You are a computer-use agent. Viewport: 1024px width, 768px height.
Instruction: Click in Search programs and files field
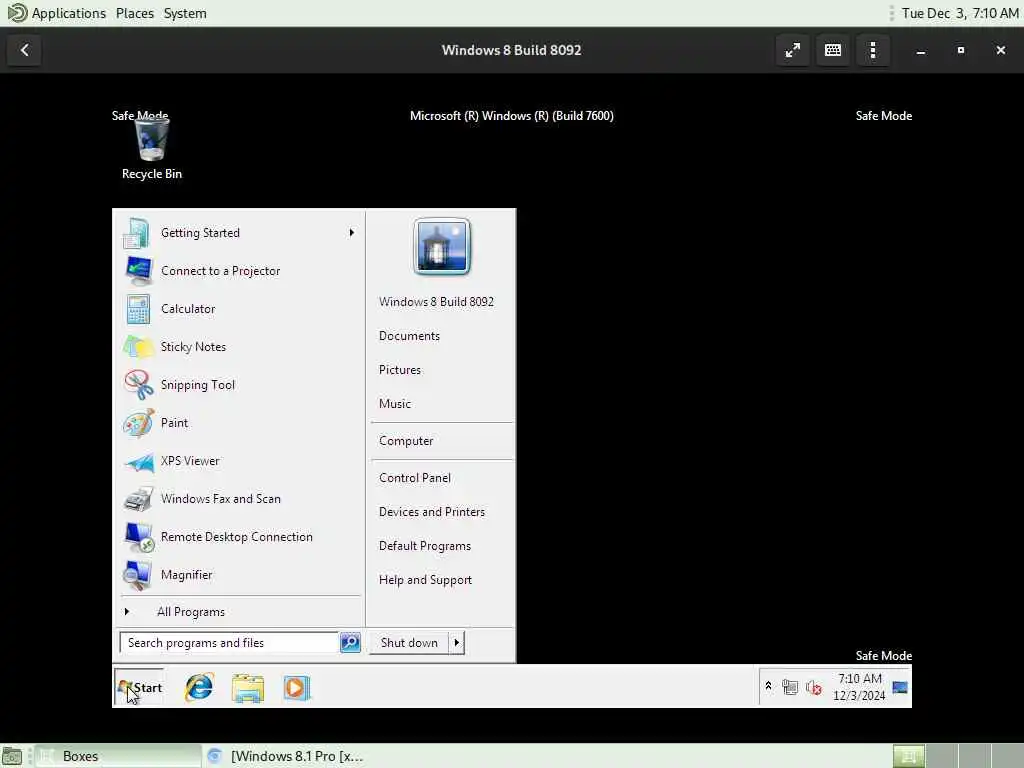tap(229, 643)
